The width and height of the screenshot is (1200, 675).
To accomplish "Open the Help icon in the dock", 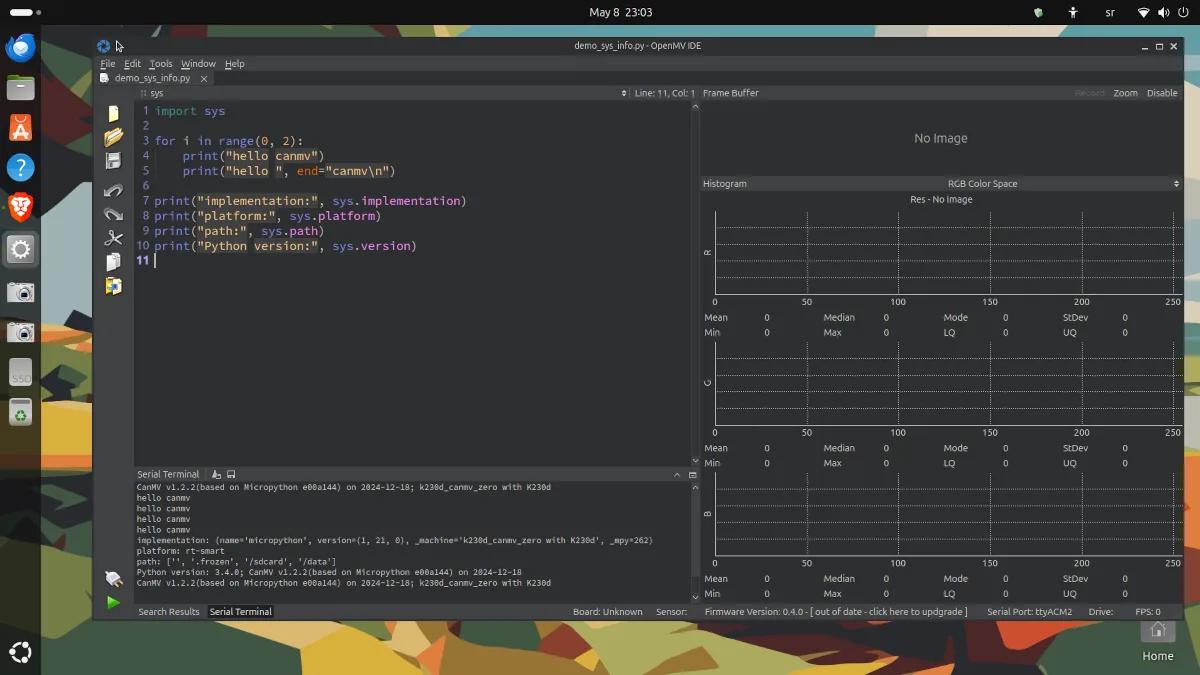I will (20, 168).
